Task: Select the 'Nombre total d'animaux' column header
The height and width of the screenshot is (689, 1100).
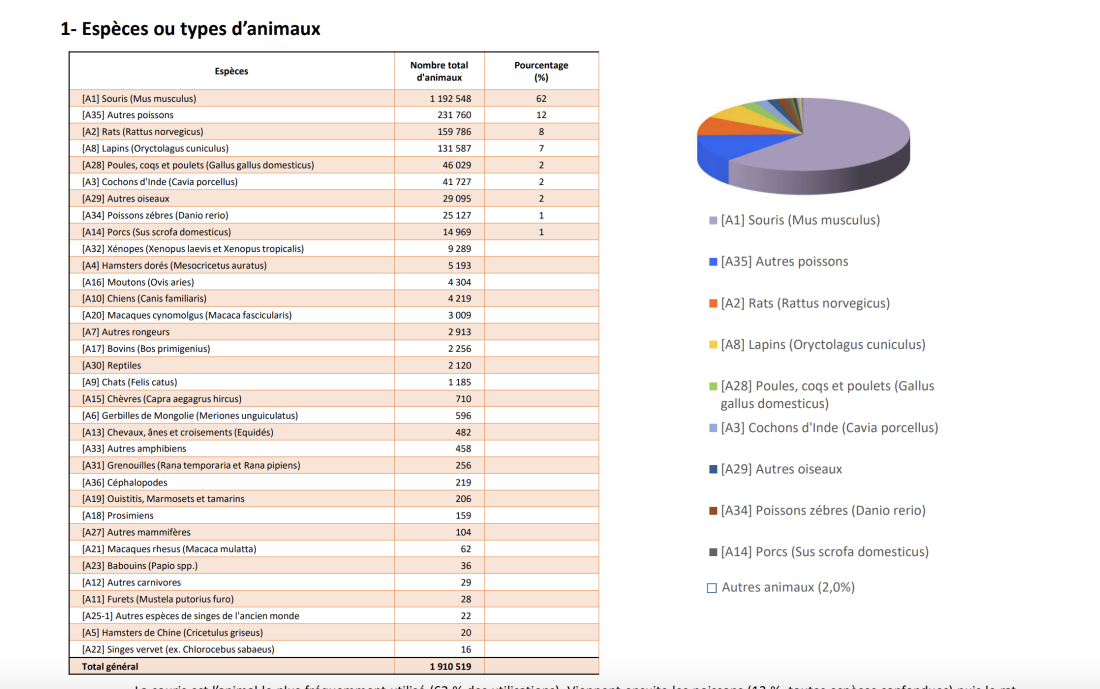Action: tap(439, 71)
